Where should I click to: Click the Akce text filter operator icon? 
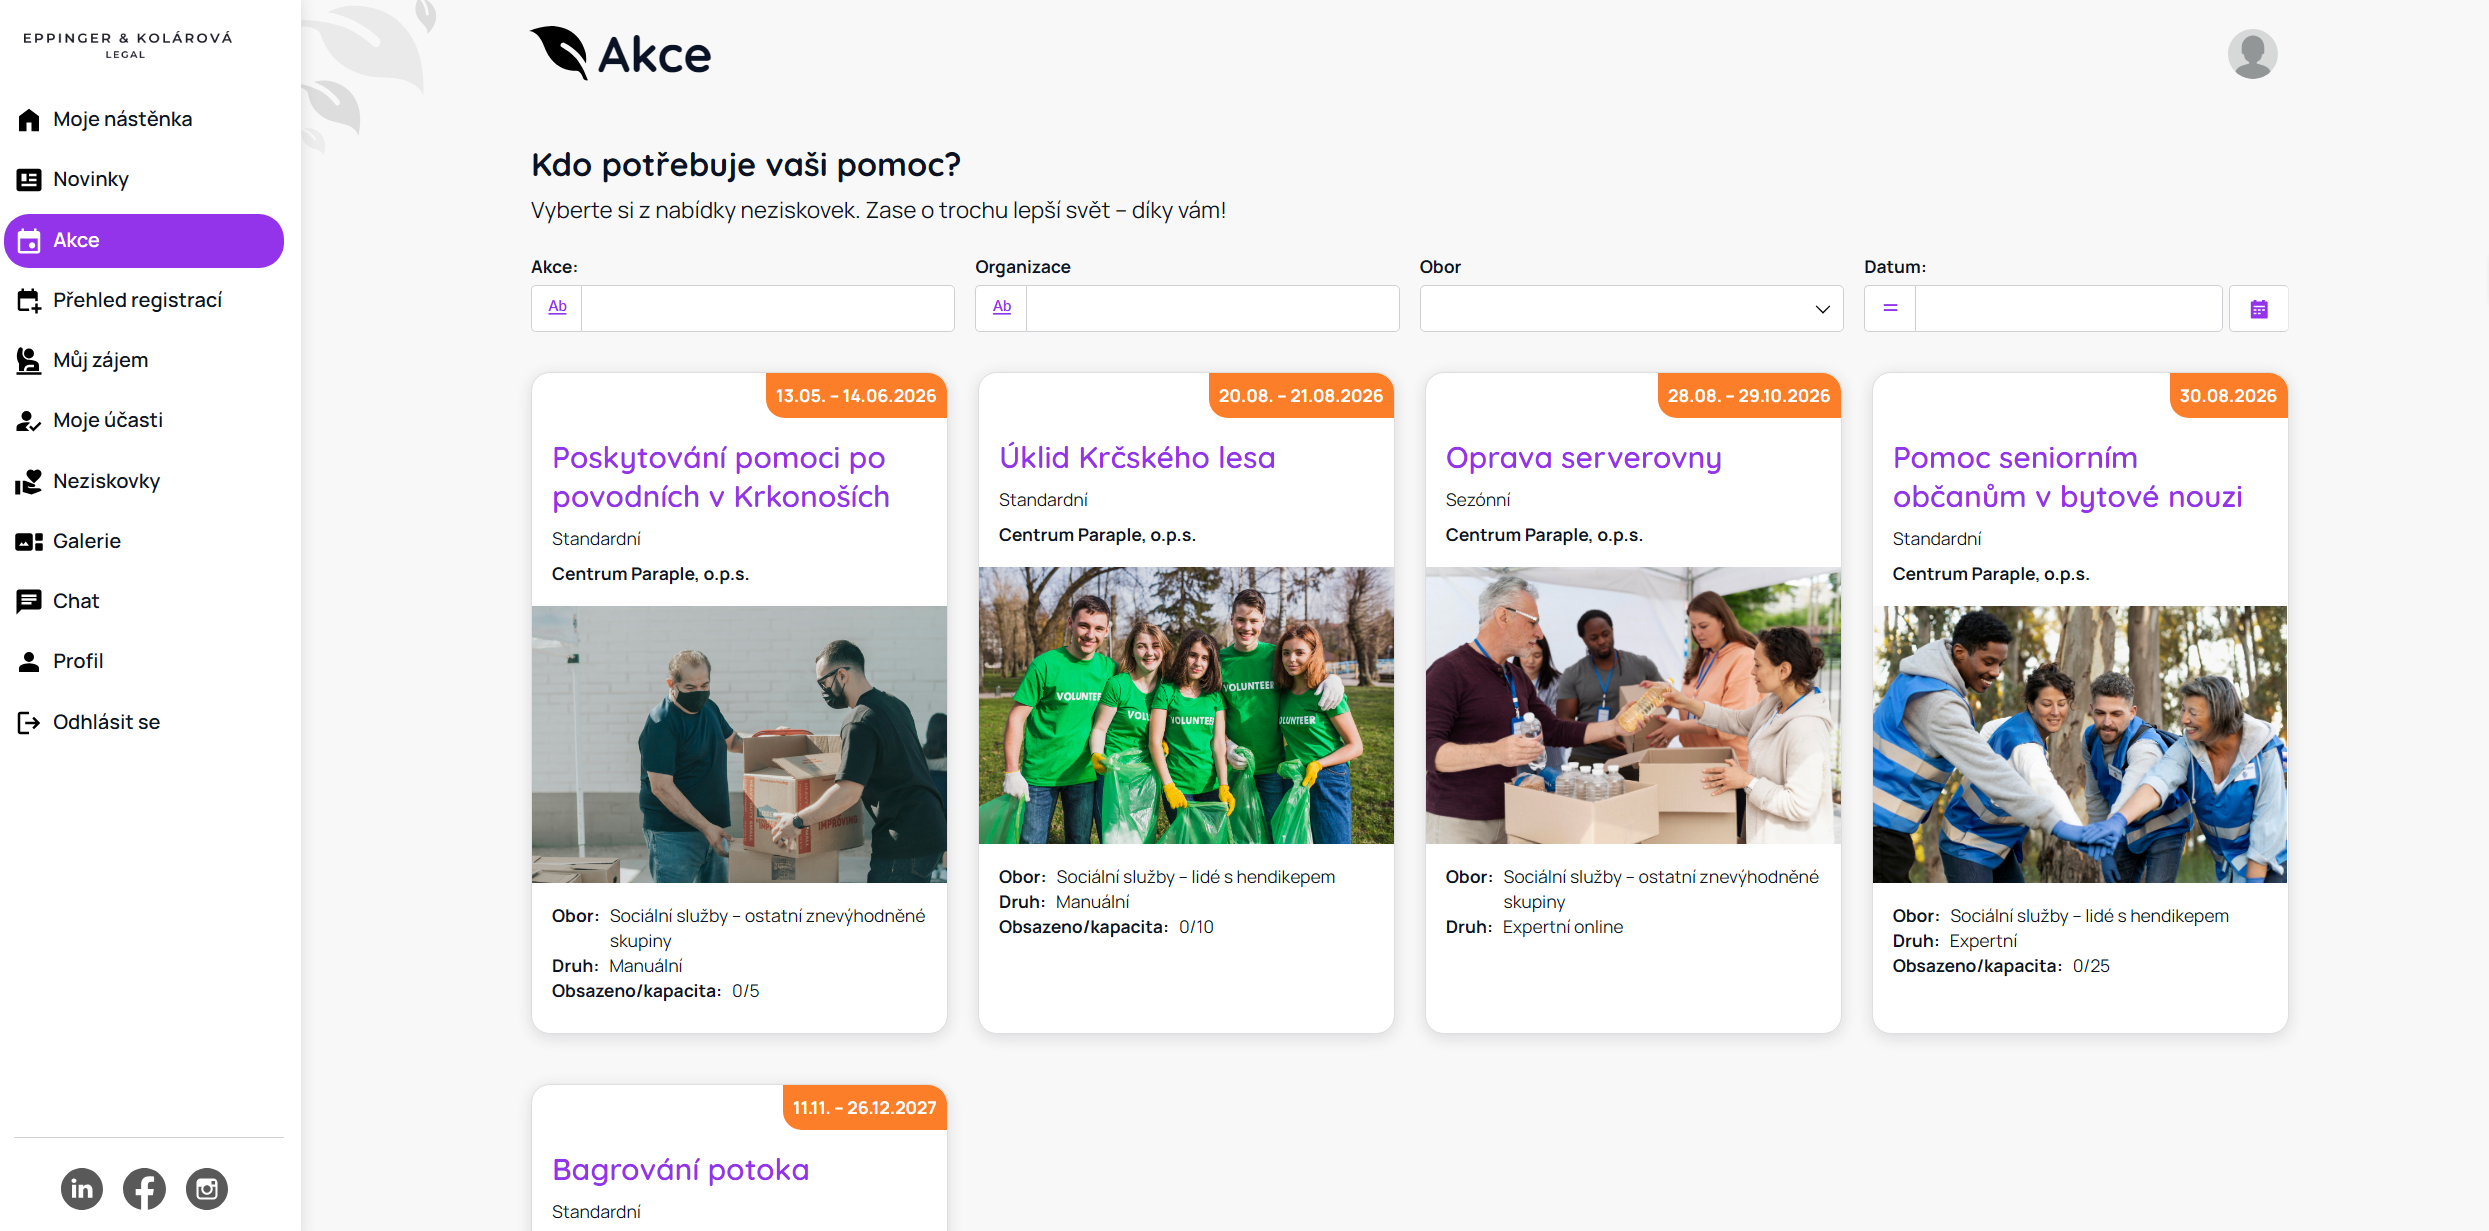pyautogui.click(x=557, y=308)
